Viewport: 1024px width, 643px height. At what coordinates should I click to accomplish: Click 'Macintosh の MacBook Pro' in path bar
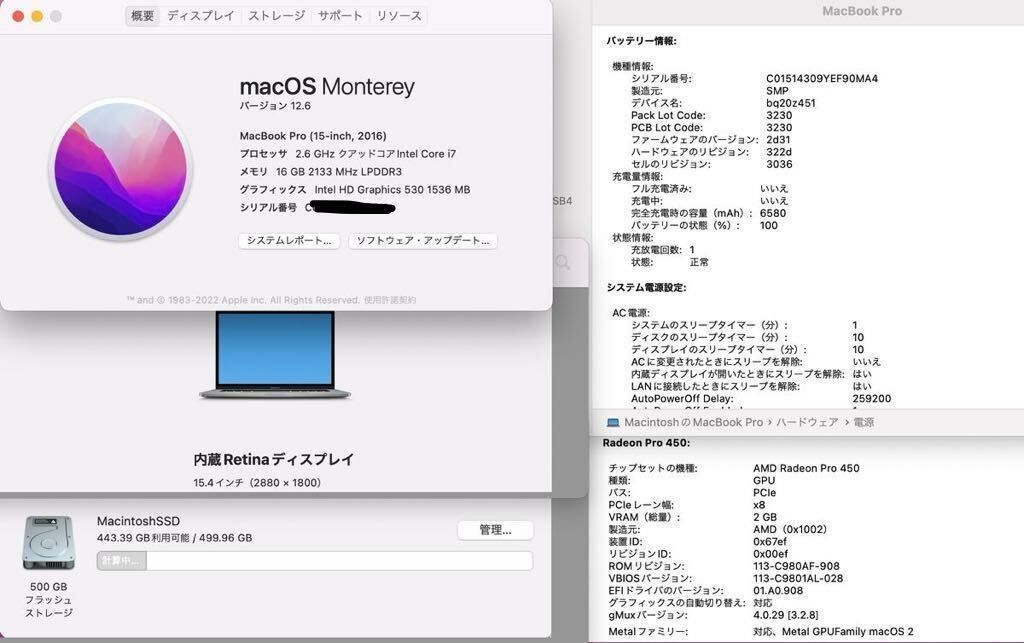pos(694,422)
